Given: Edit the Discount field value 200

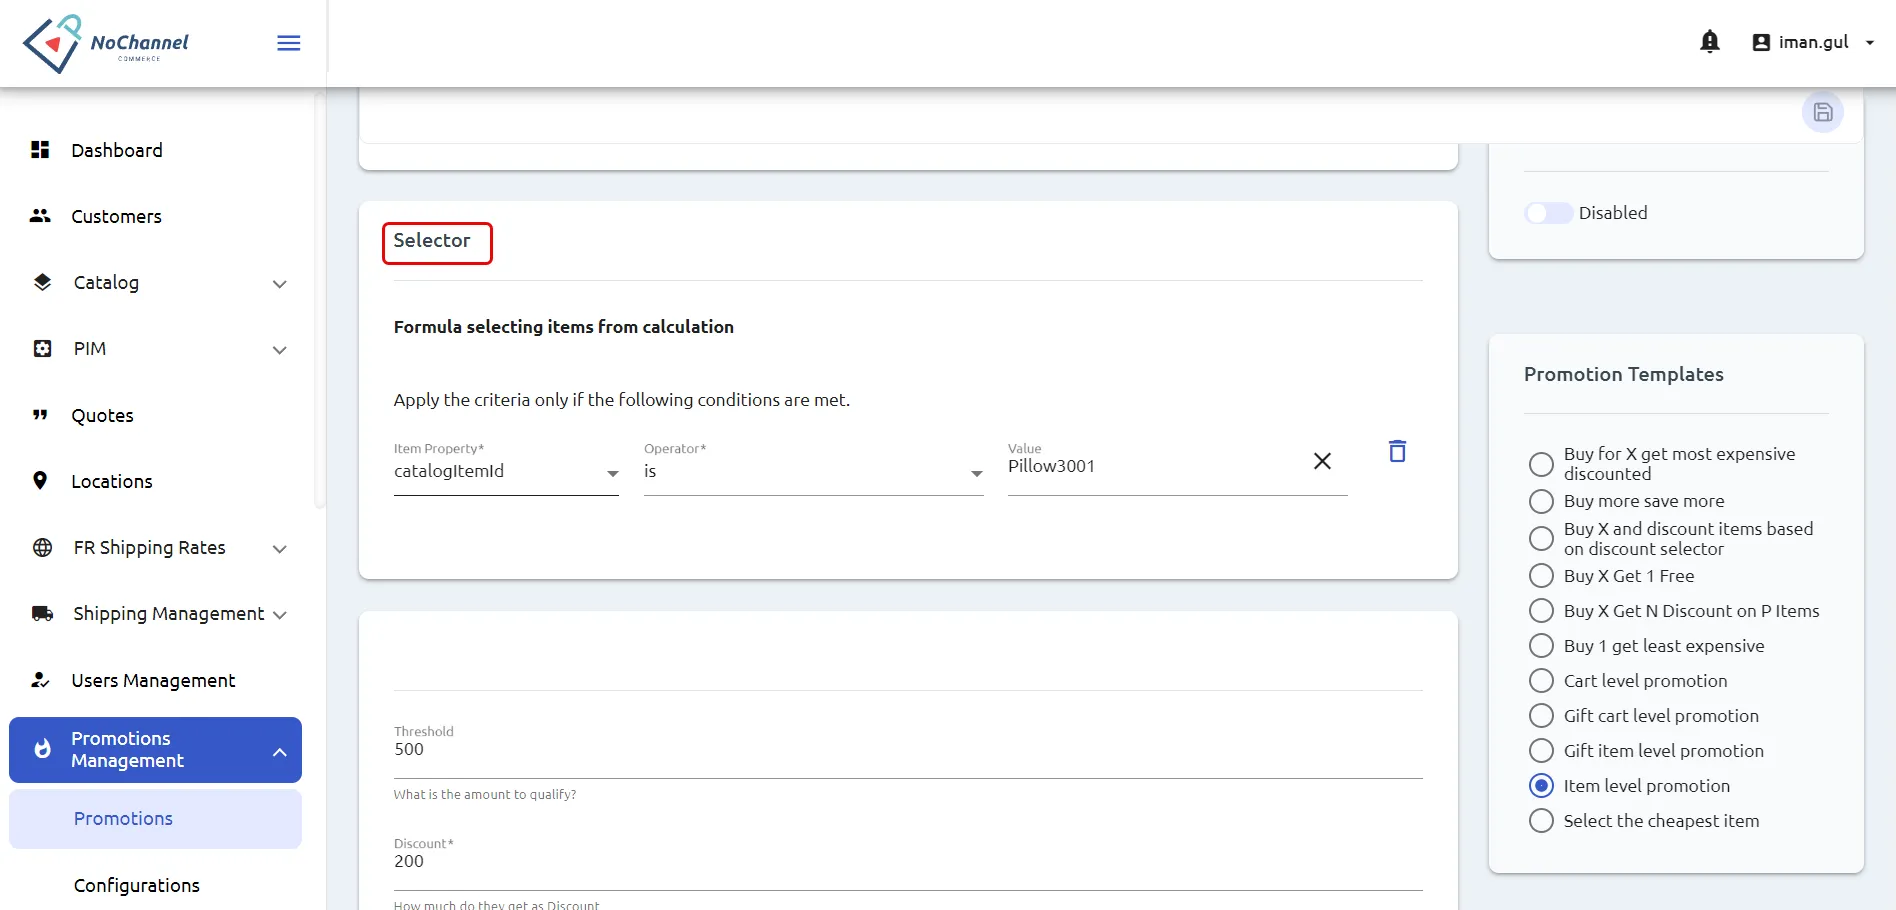Looking at the screenshot, I should click(908, 862).
